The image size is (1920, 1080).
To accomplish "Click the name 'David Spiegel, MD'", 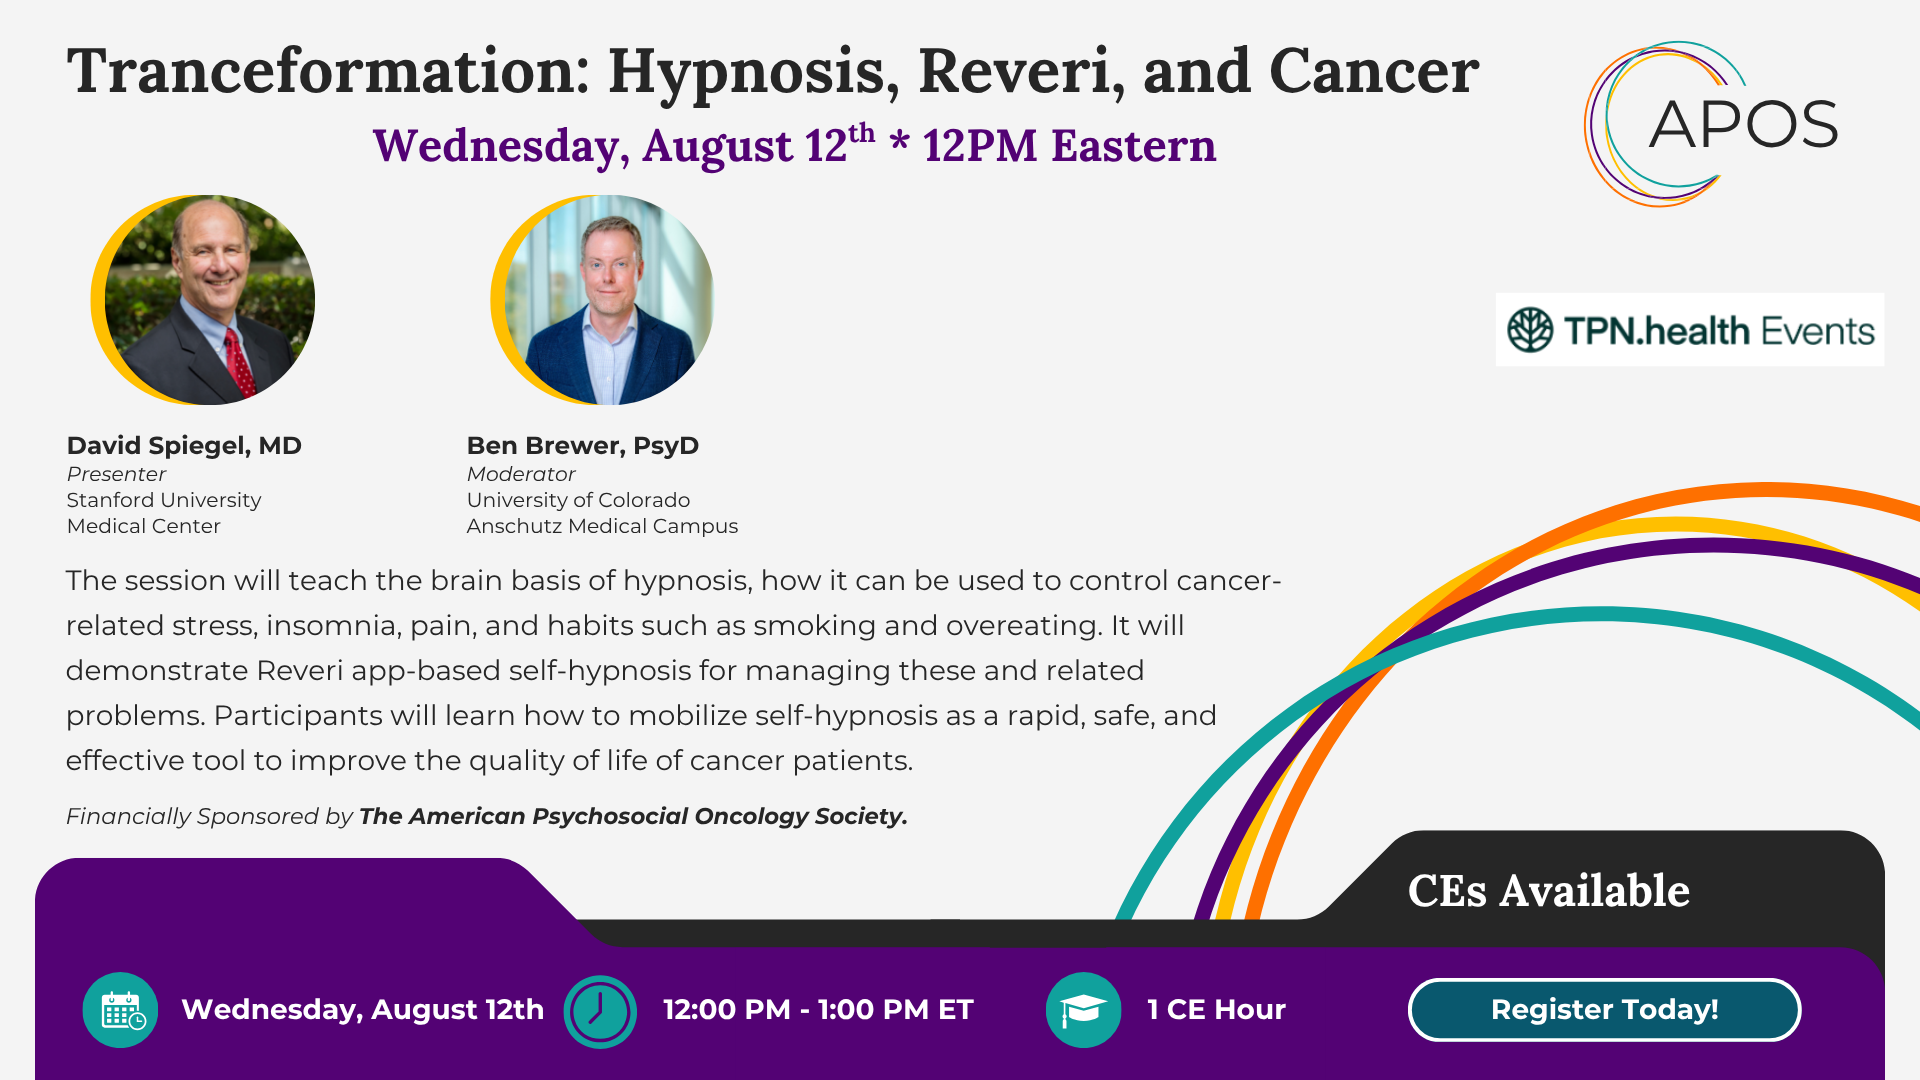I will 184,446.
